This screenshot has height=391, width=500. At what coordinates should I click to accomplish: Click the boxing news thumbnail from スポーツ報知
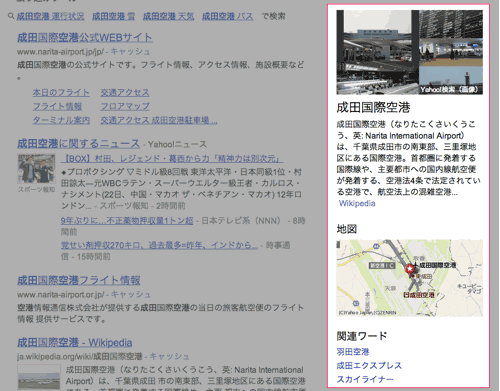click(36, 169)
